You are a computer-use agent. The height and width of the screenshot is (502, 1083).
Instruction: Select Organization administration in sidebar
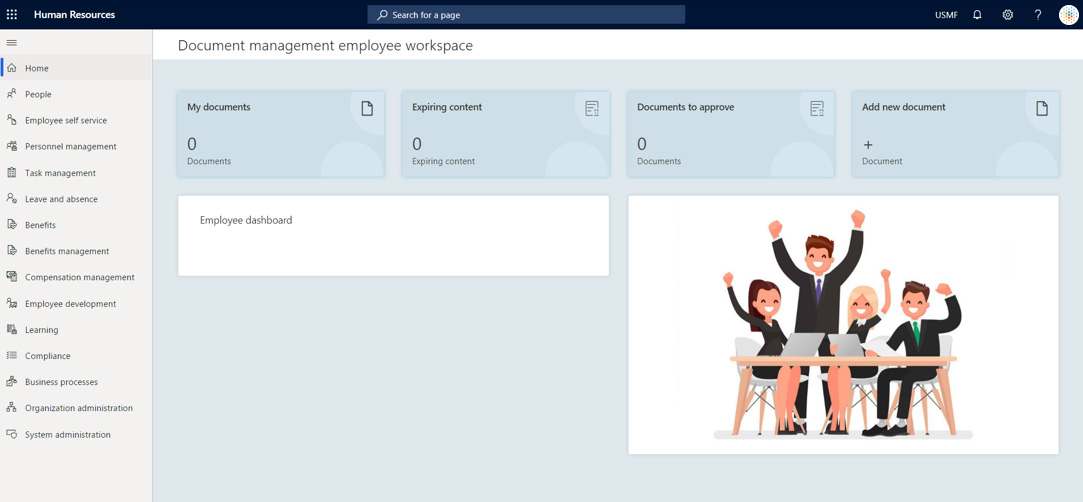77,408
